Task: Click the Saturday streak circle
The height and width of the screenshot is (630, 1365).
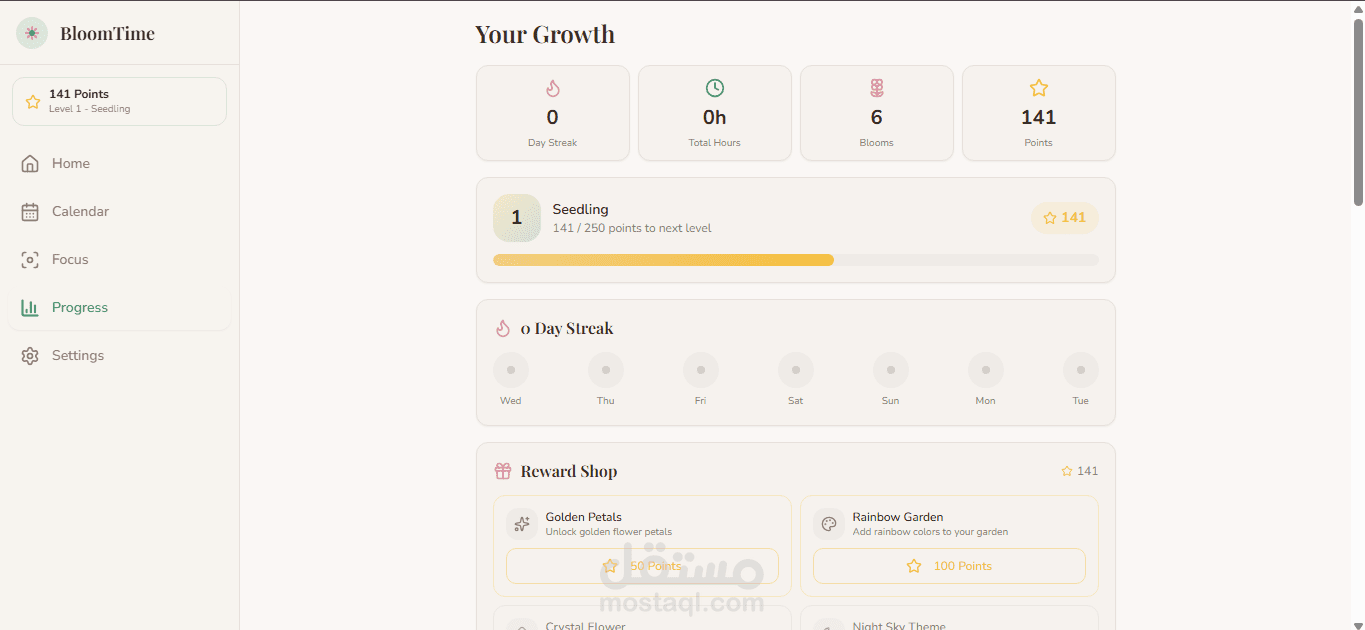Action: tap(796, 370)
